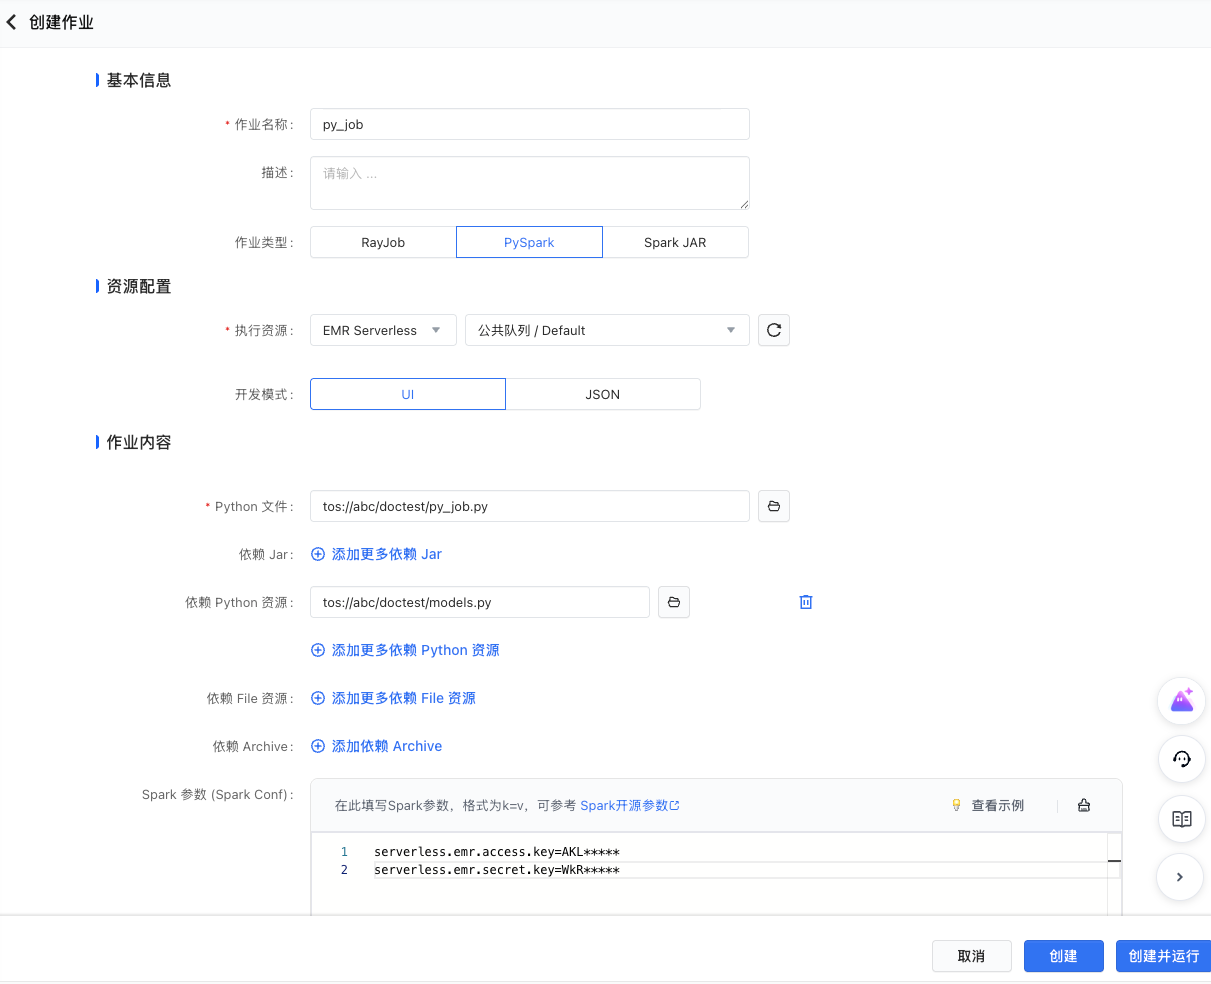Click 添加更多依赖 Python 资源 link
The height and width of the screenshot is (984, 1211).
pos(416,650)
